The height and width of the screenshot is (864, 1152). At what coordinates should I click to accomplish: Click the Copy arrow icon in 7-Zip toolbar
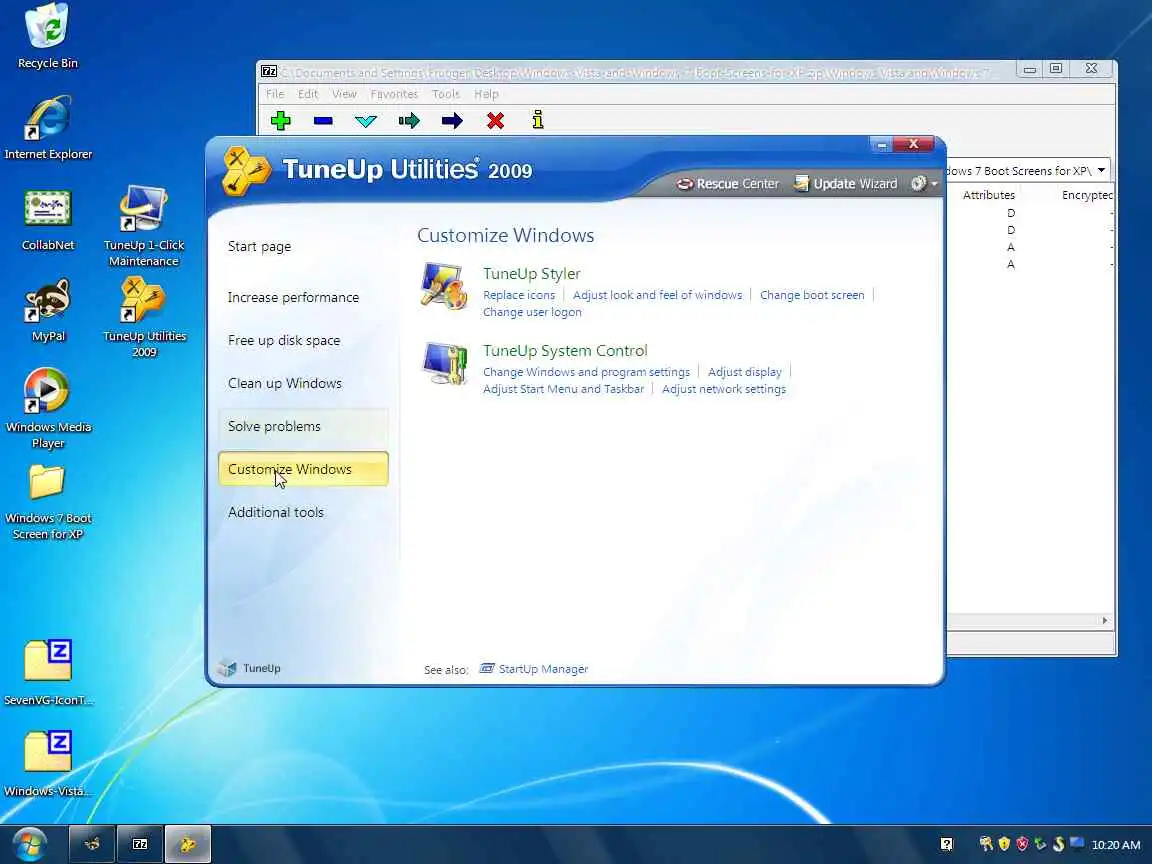pos(409,120)
